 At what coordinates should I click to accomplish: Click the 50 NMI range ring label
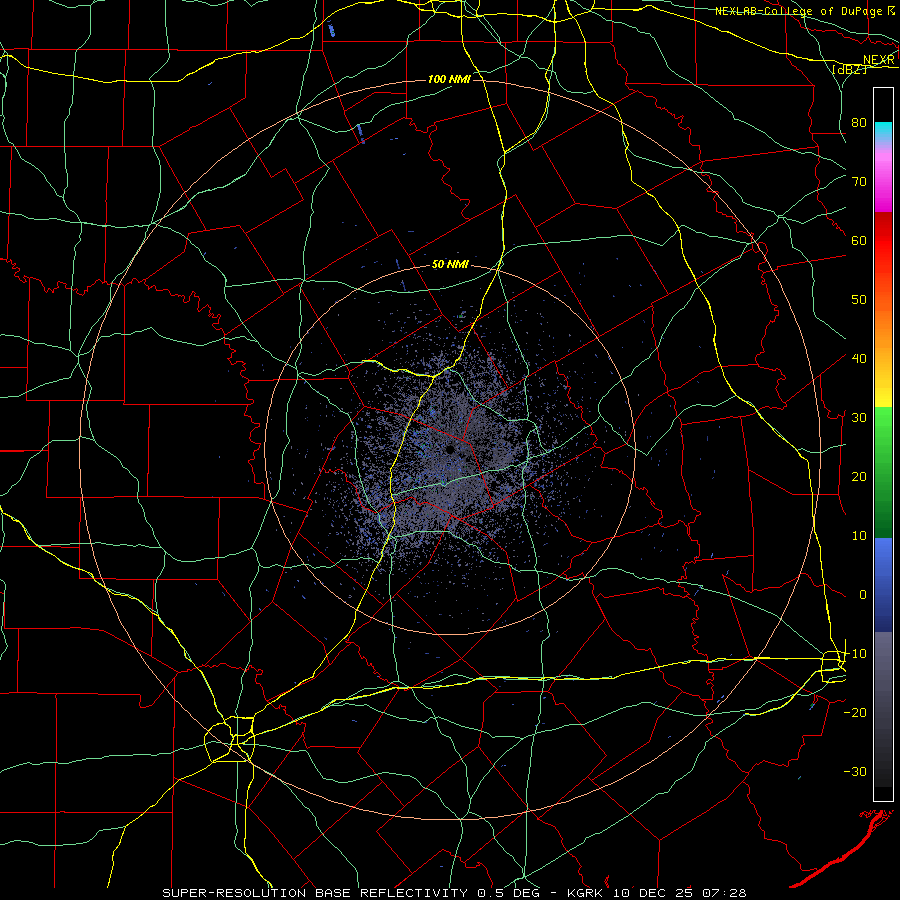[451, 265]
